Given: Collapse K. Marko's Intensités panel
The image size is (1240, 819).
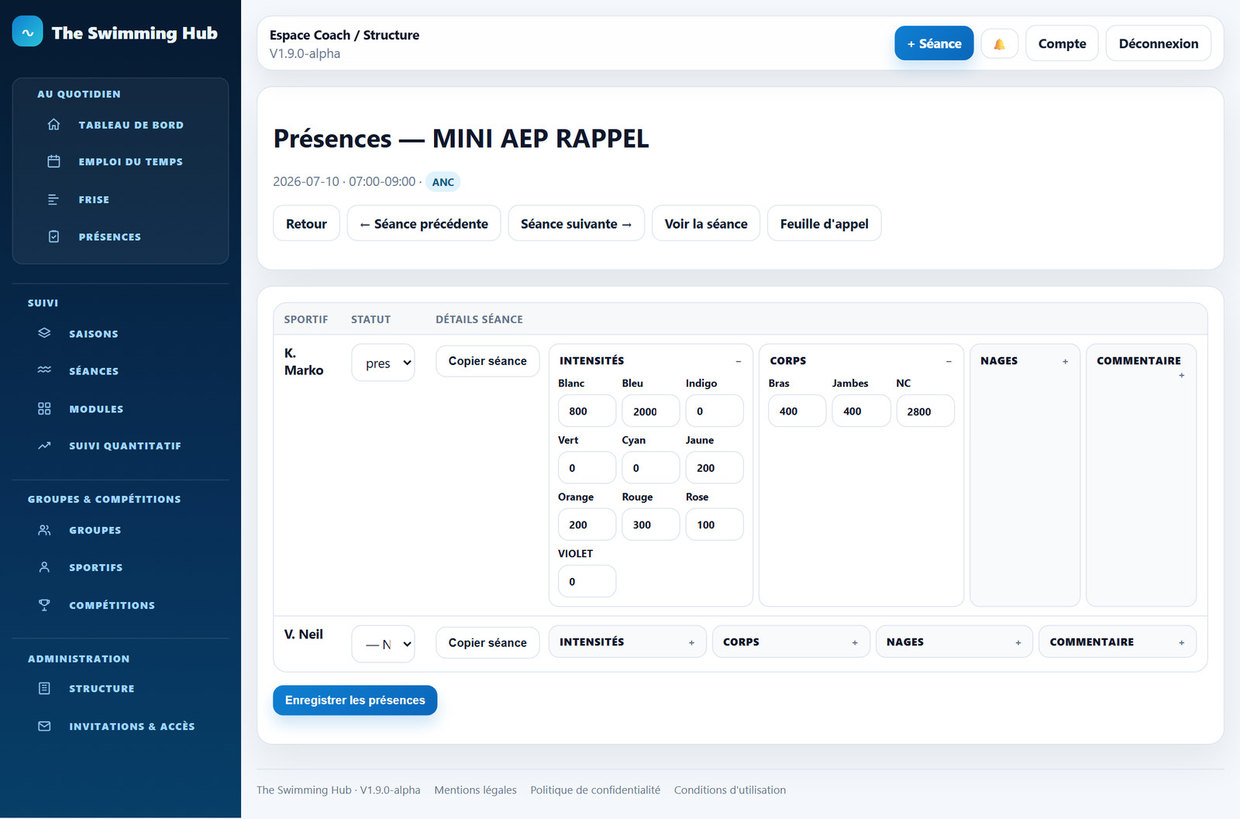Looking at the screenshot, I should [739, 361].
